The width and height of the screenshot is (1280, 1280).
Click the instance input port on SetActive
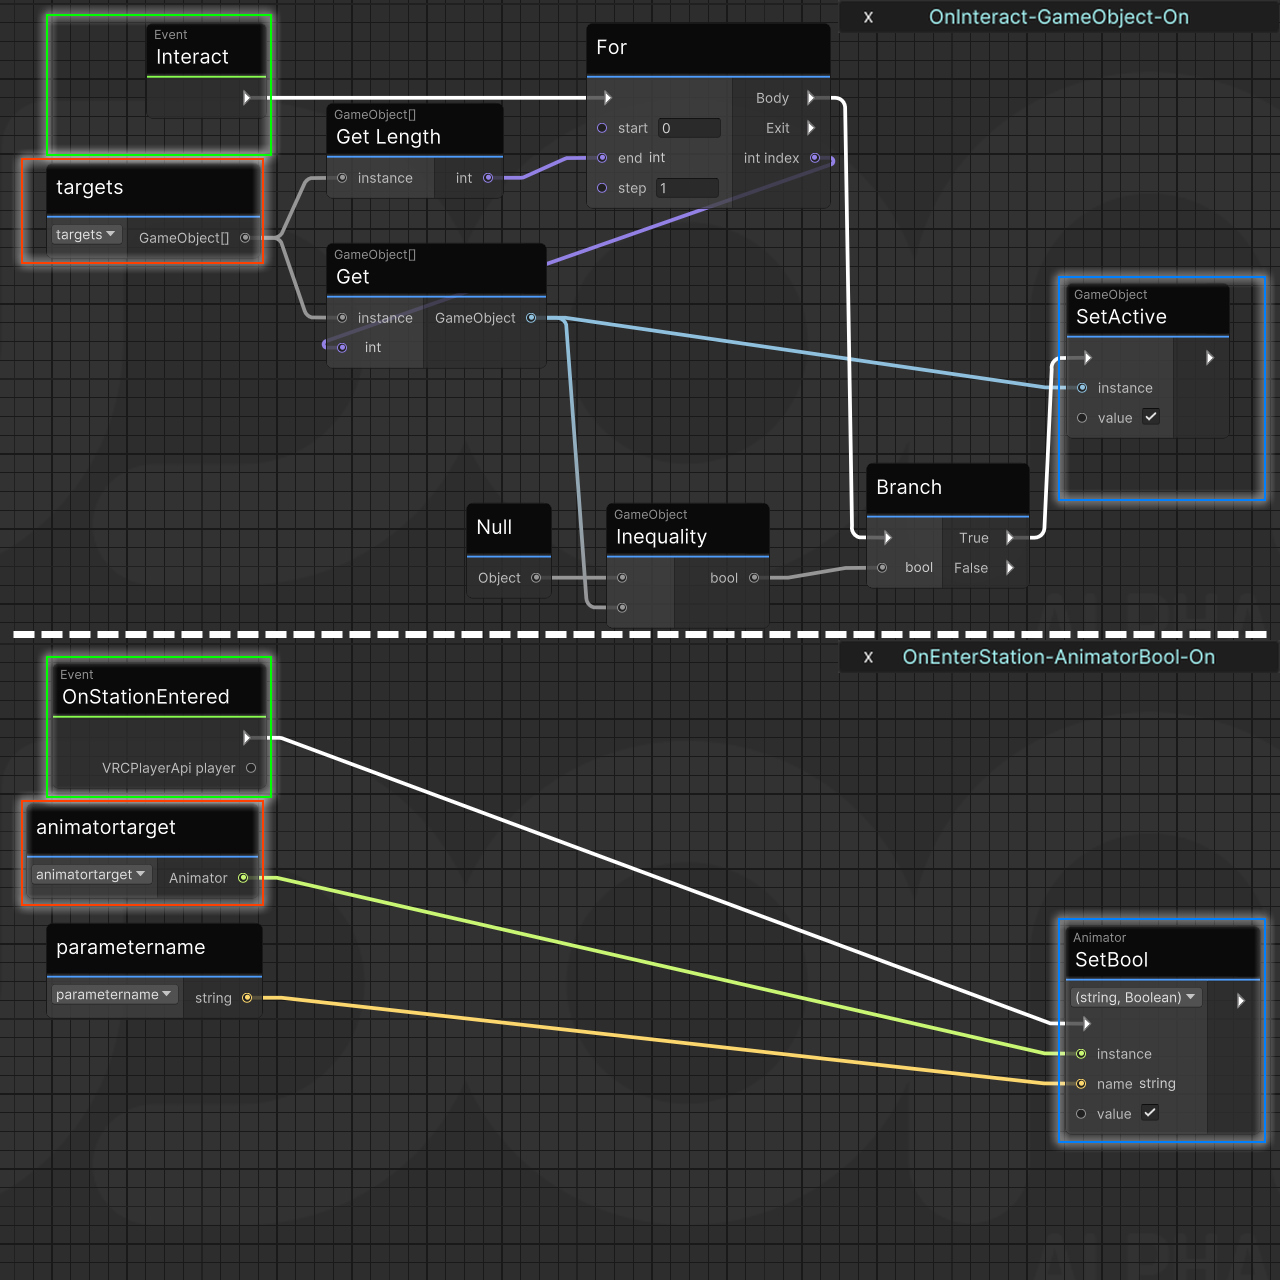tap(1082, 388)
